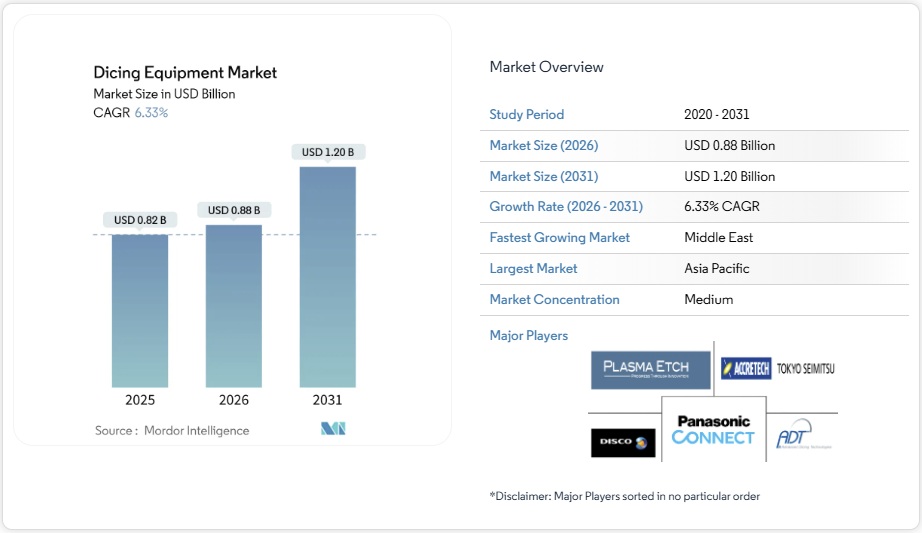Click the USD 0.82 B data label
Image resolution: width=922 pixels, height=533 pixels.
[140, 220]
